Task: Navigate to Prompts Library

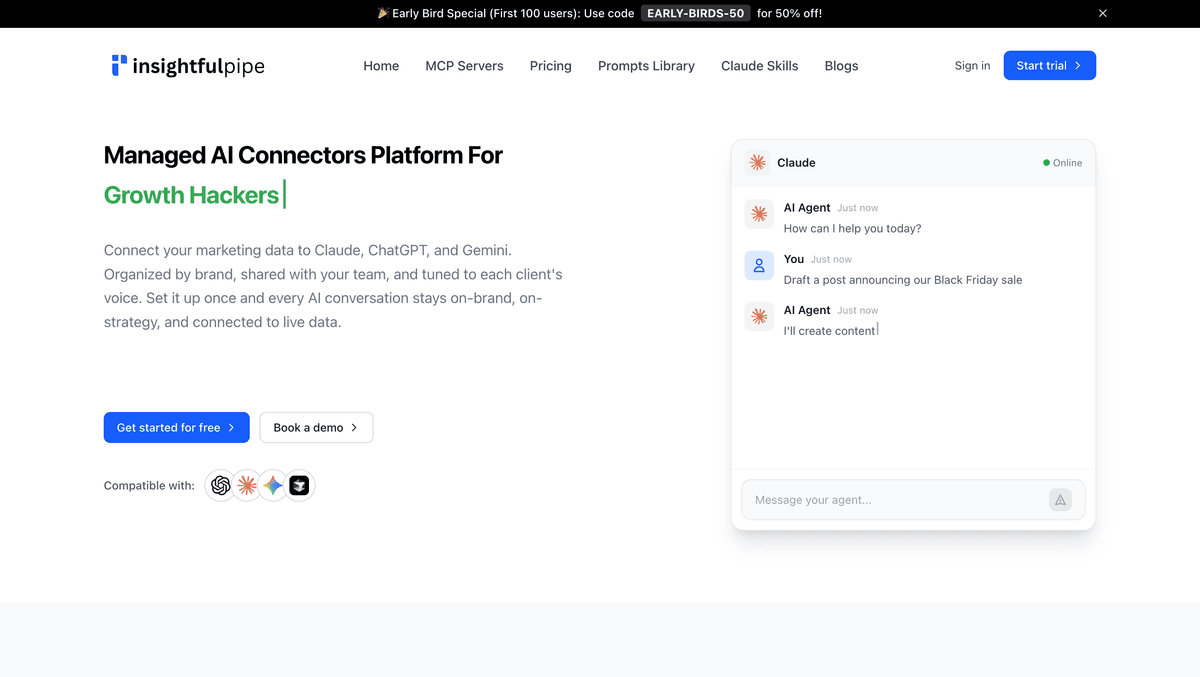Action: coord(646,65)
